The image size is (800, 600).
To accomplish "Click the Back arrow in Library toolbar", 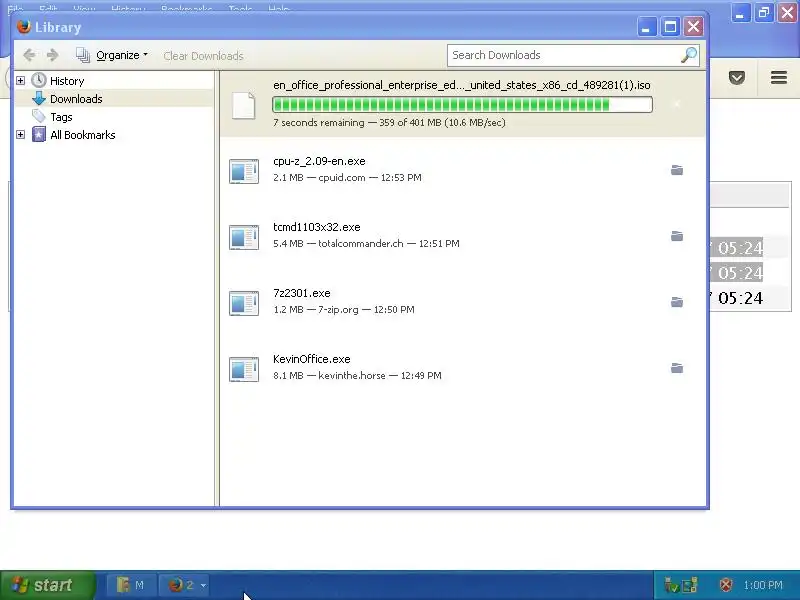I will [x=29, y=55].
